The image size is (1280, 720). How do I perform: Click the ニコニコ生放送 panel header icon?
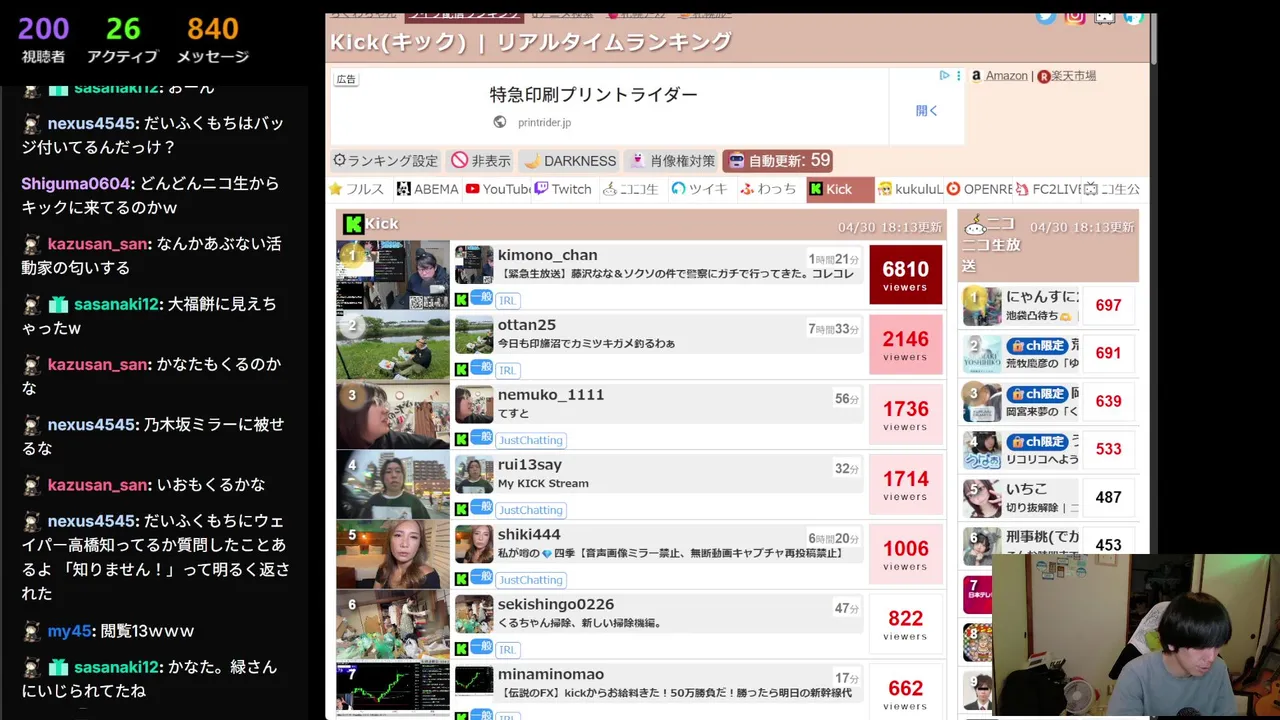(x=974, y=225)
